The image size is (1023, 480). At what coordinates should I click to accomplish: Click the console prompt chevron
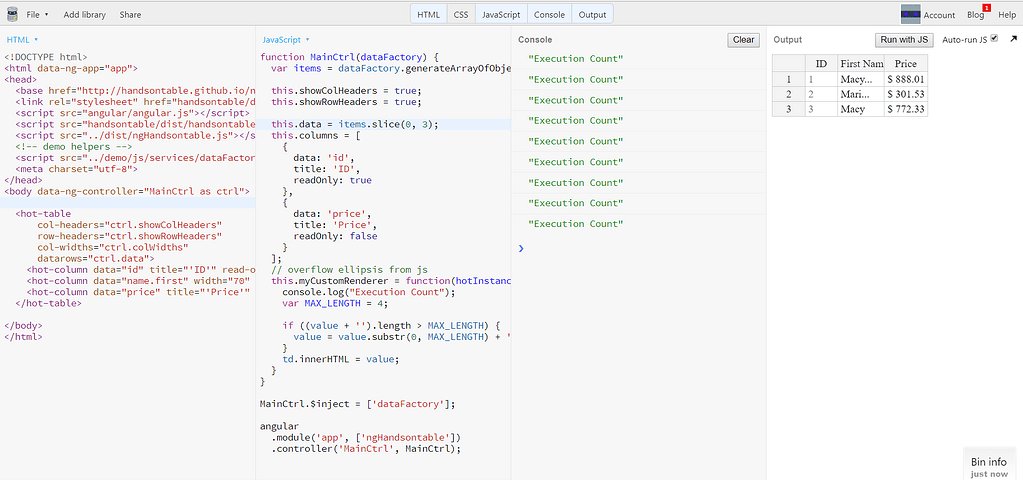point(521,248)
